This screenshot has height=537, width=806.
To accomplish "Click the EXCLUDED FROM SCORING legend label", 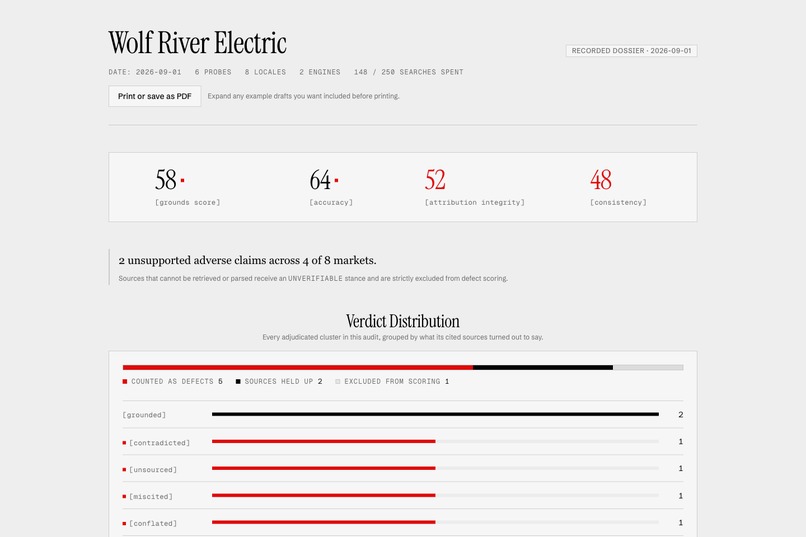I will 392,381.
